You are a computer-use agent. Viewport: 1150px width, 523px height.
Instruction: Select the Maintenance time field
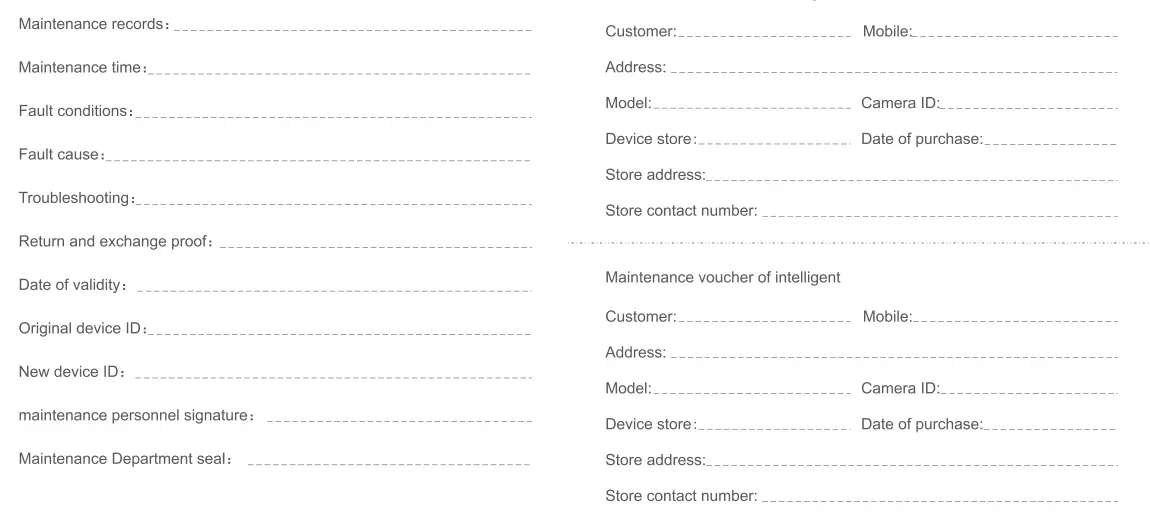click(340, 71)
